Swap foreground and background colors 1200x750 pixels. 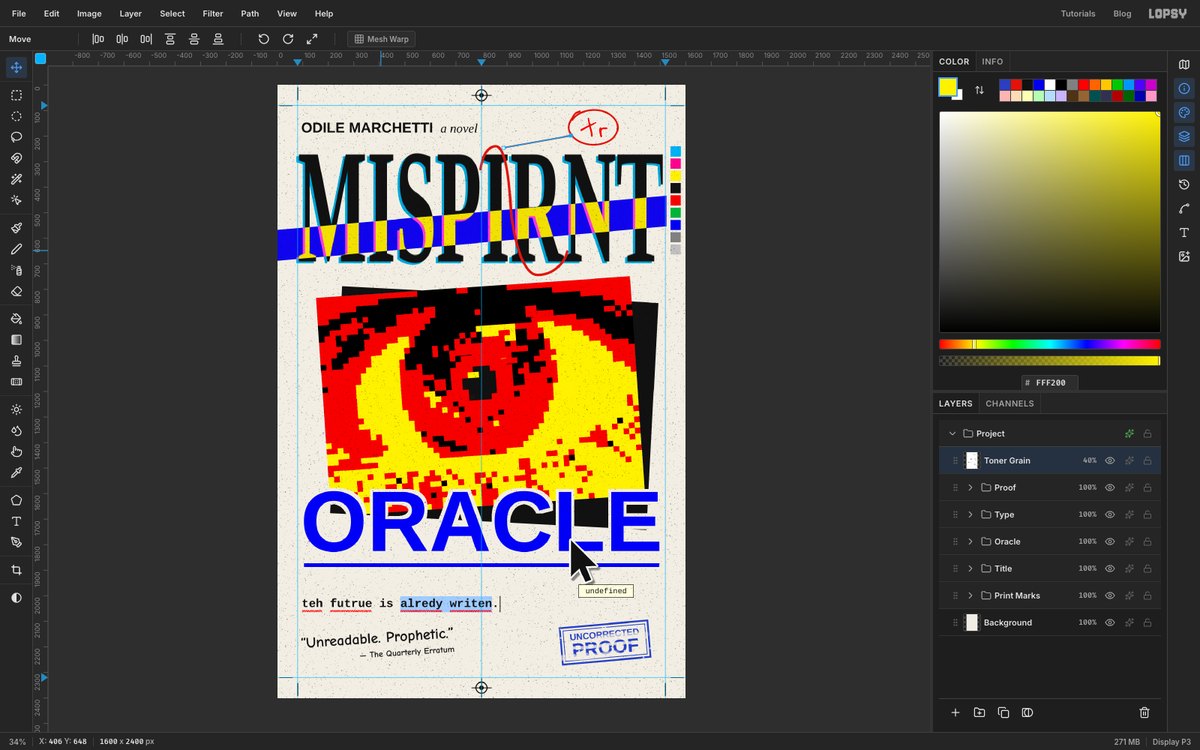click(x=979, y=90)
